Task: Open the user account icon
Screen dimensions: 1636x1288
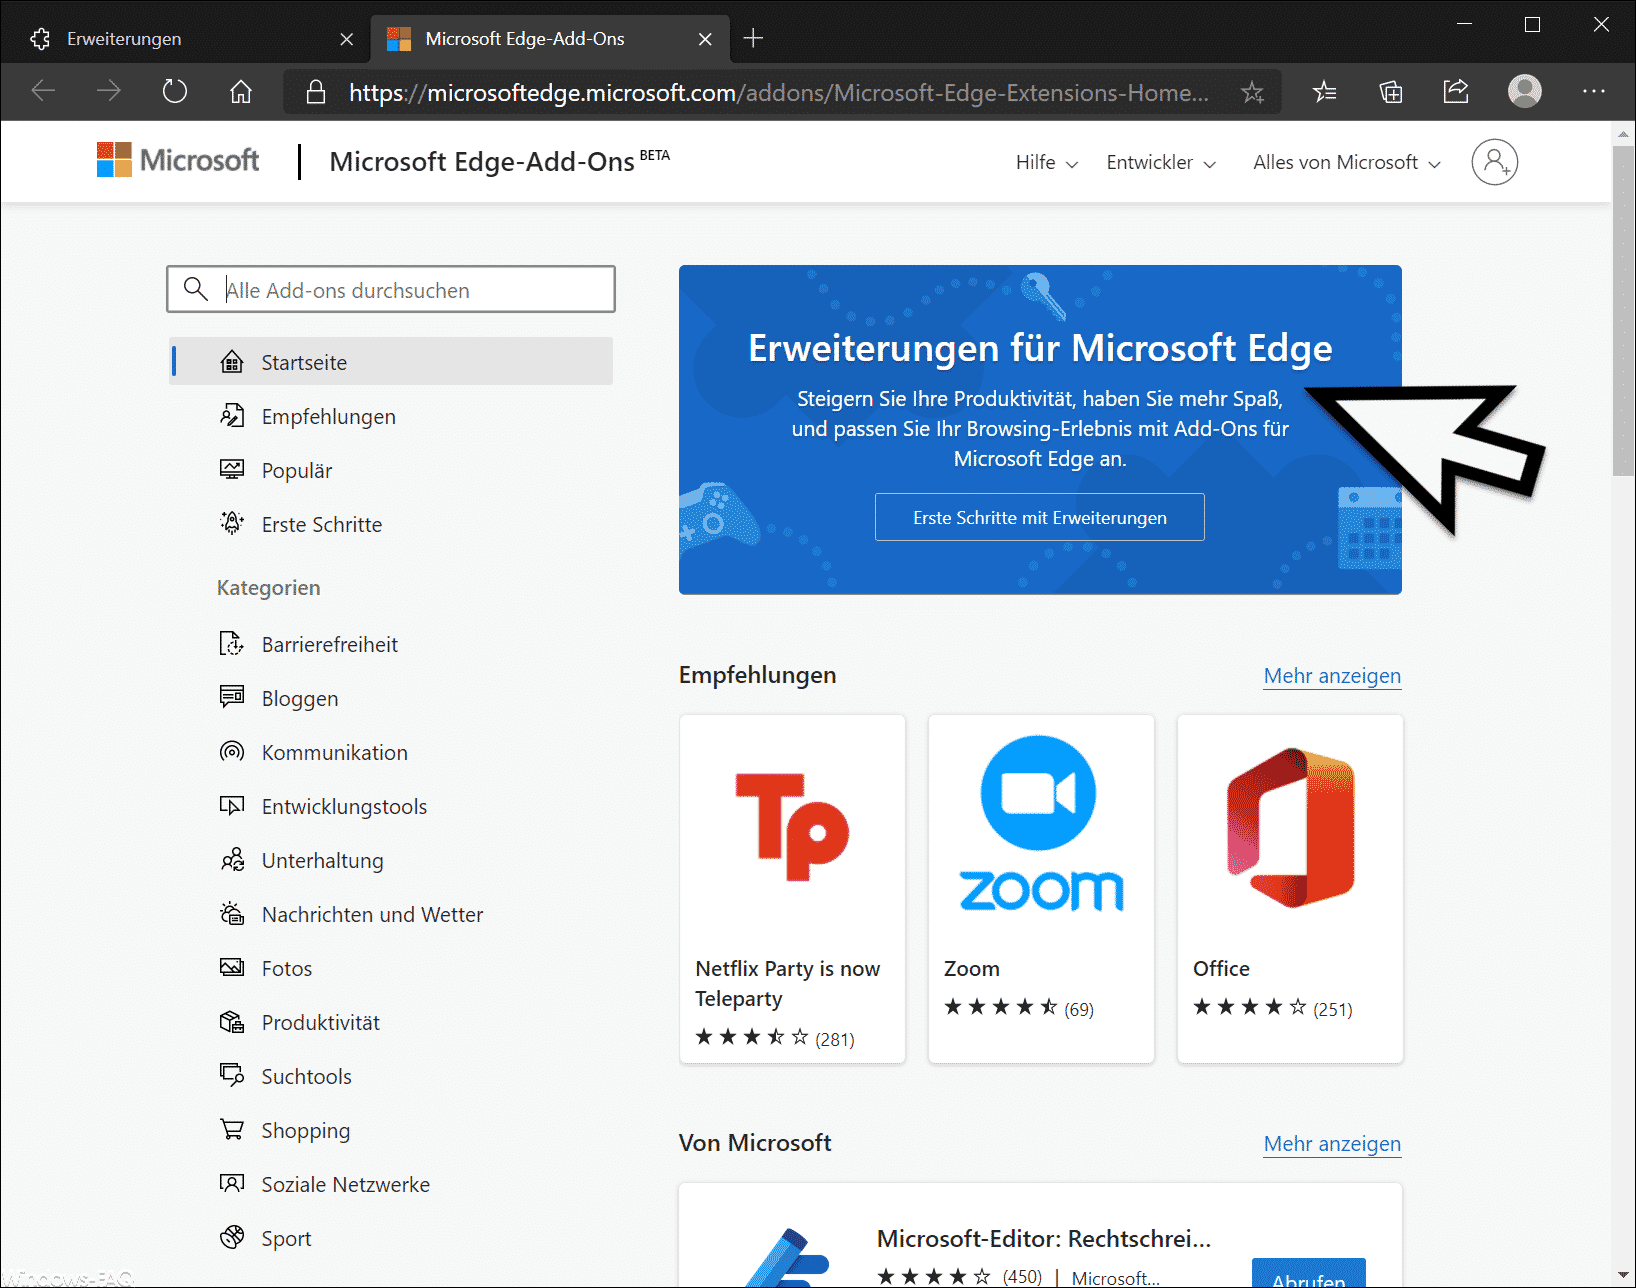Action: tap(1494, 161)
